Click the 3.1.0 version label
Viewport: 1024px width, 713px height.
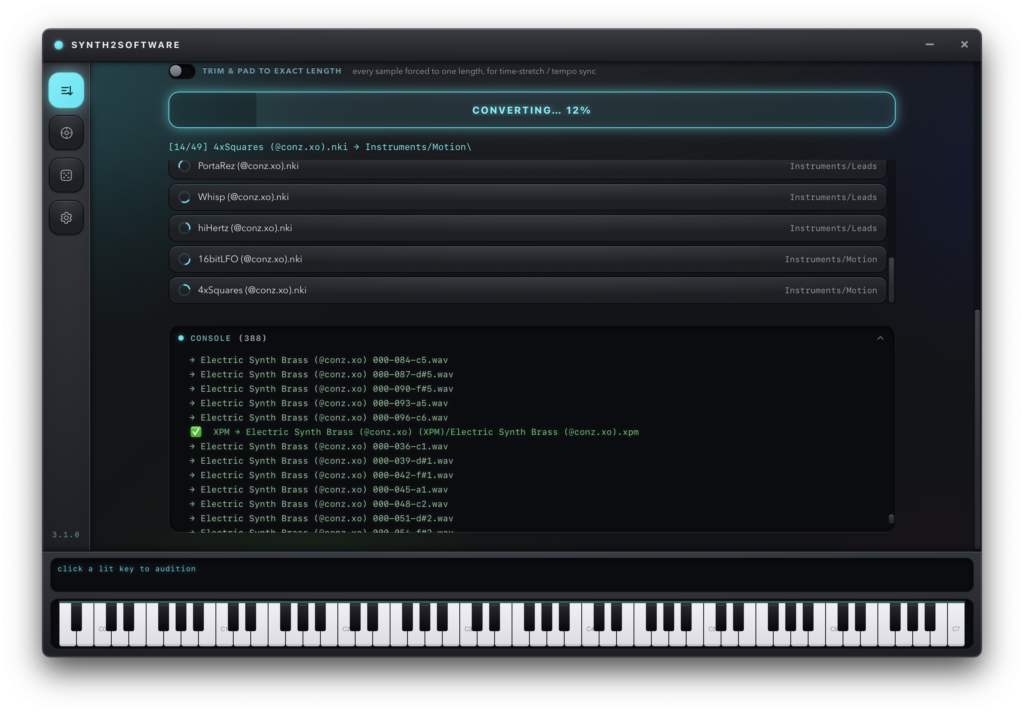pyautogui.click(x=66, y=534)
